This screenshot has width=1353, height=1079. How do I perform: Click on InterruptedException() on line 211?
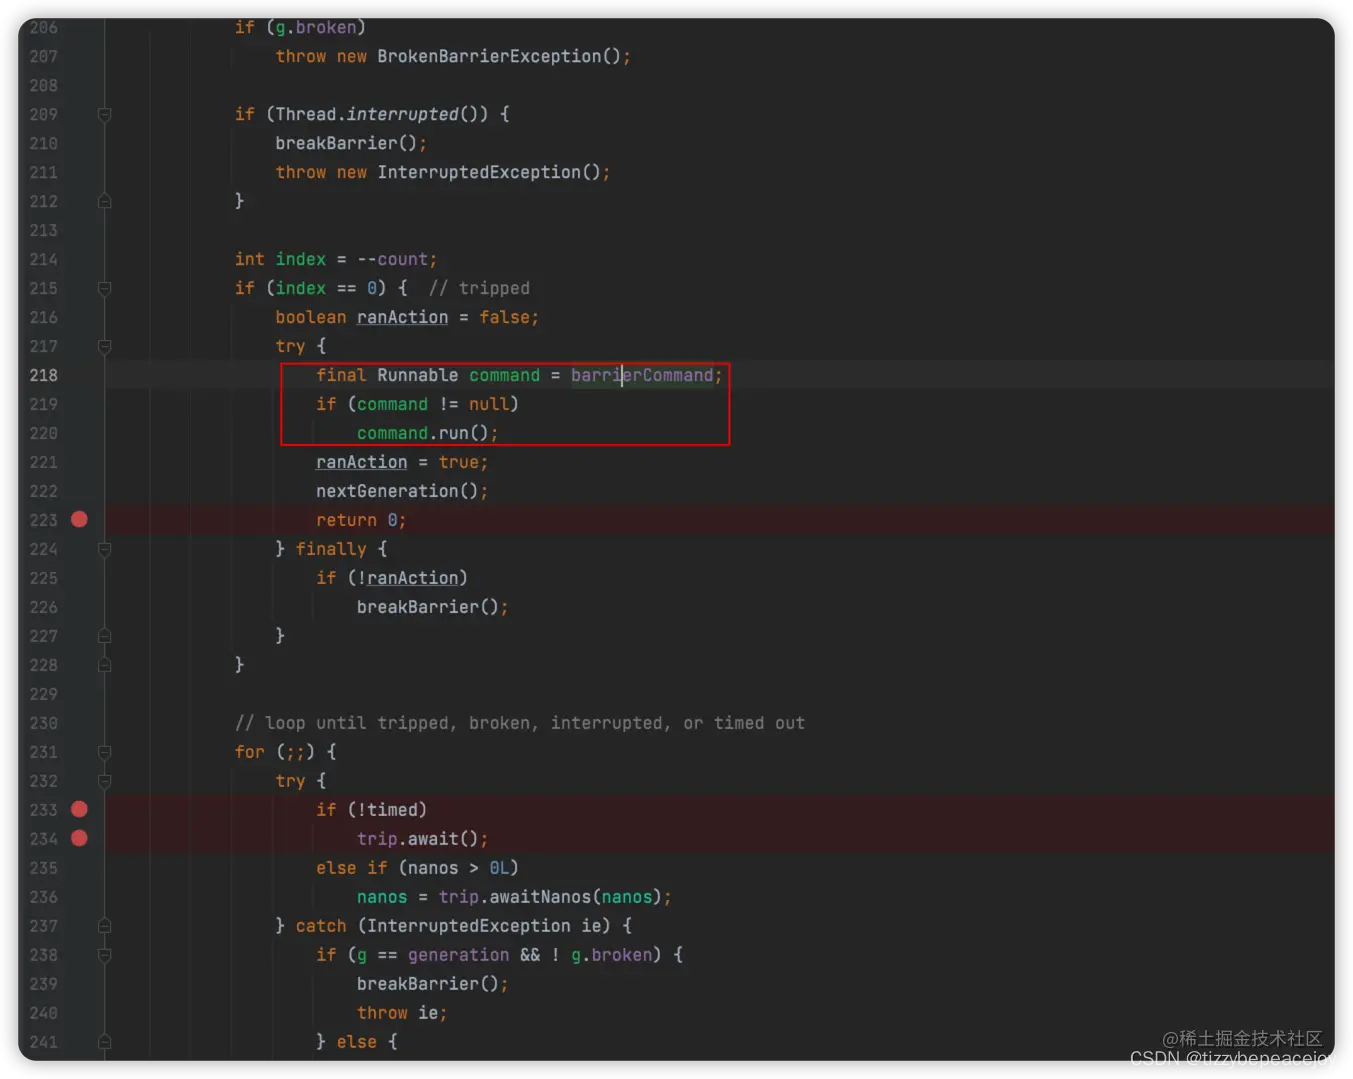(489, 172)
